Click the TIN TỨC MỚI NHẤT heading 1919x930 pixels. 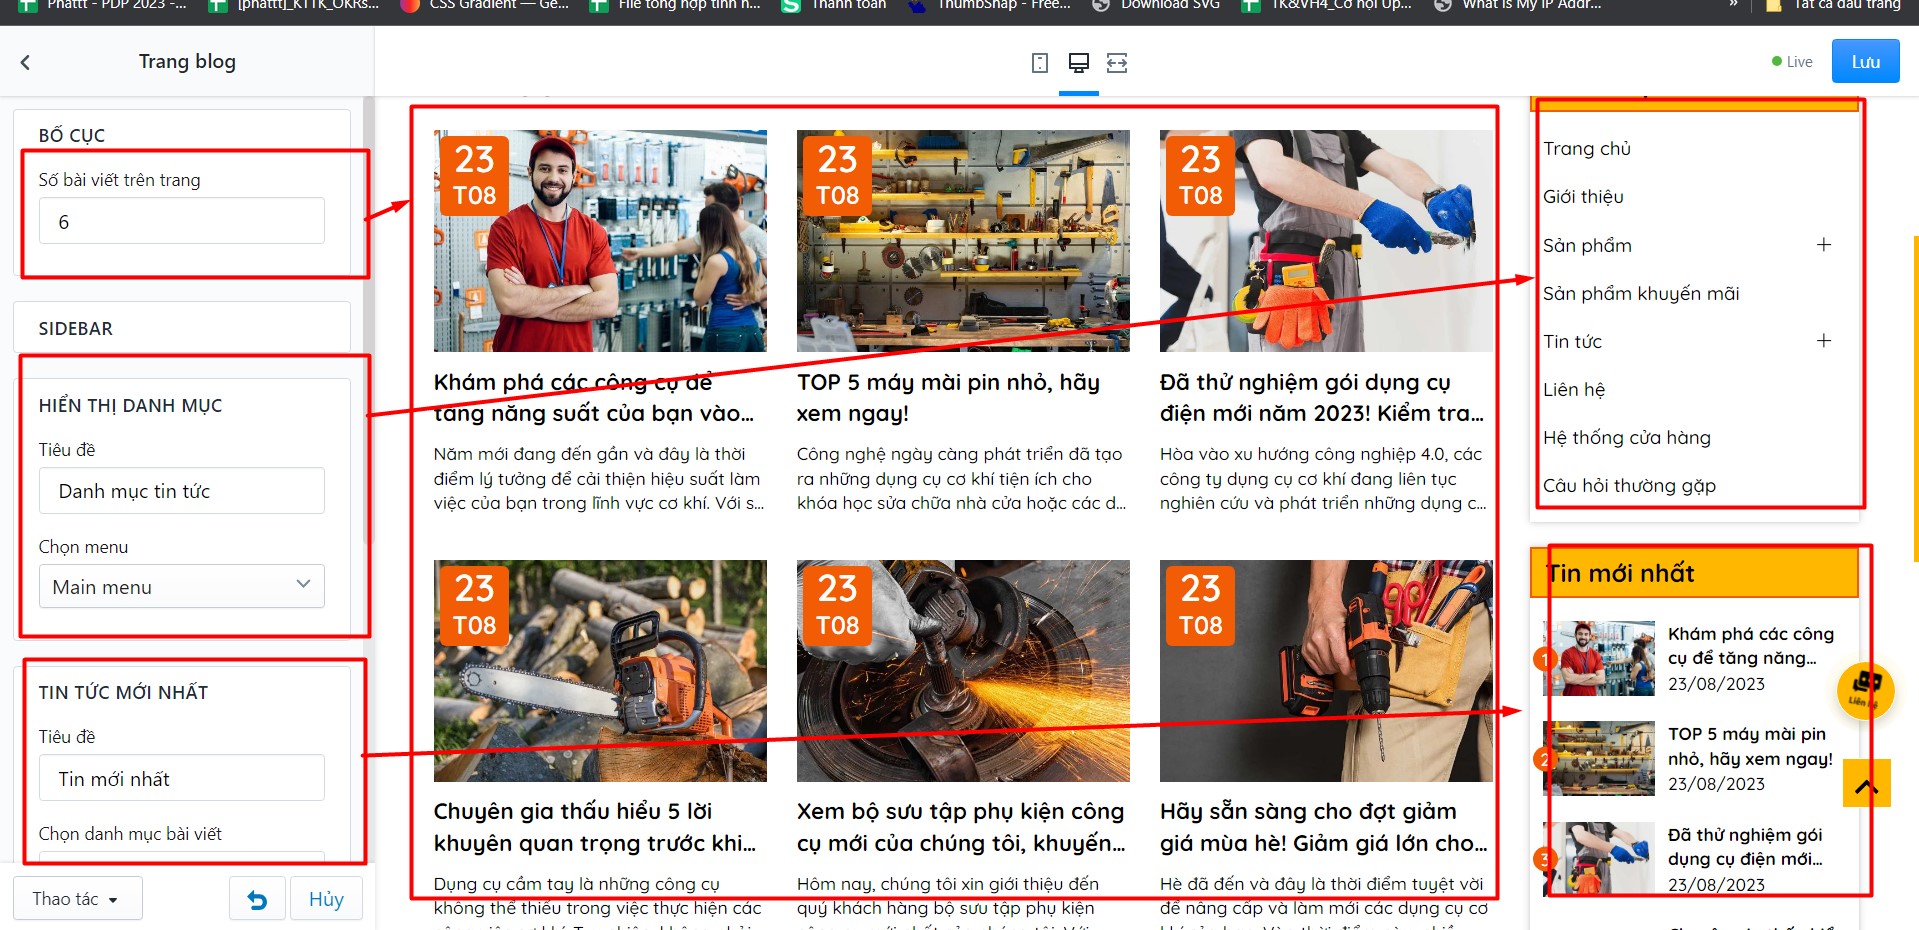tap(124, 693)
